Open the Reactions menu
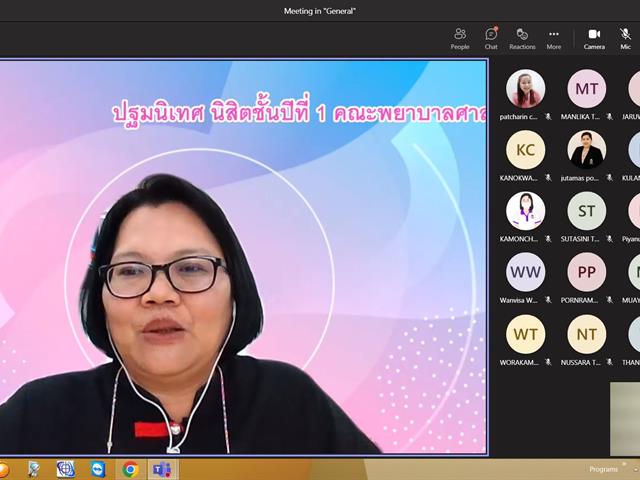 [x=522, y=39]
